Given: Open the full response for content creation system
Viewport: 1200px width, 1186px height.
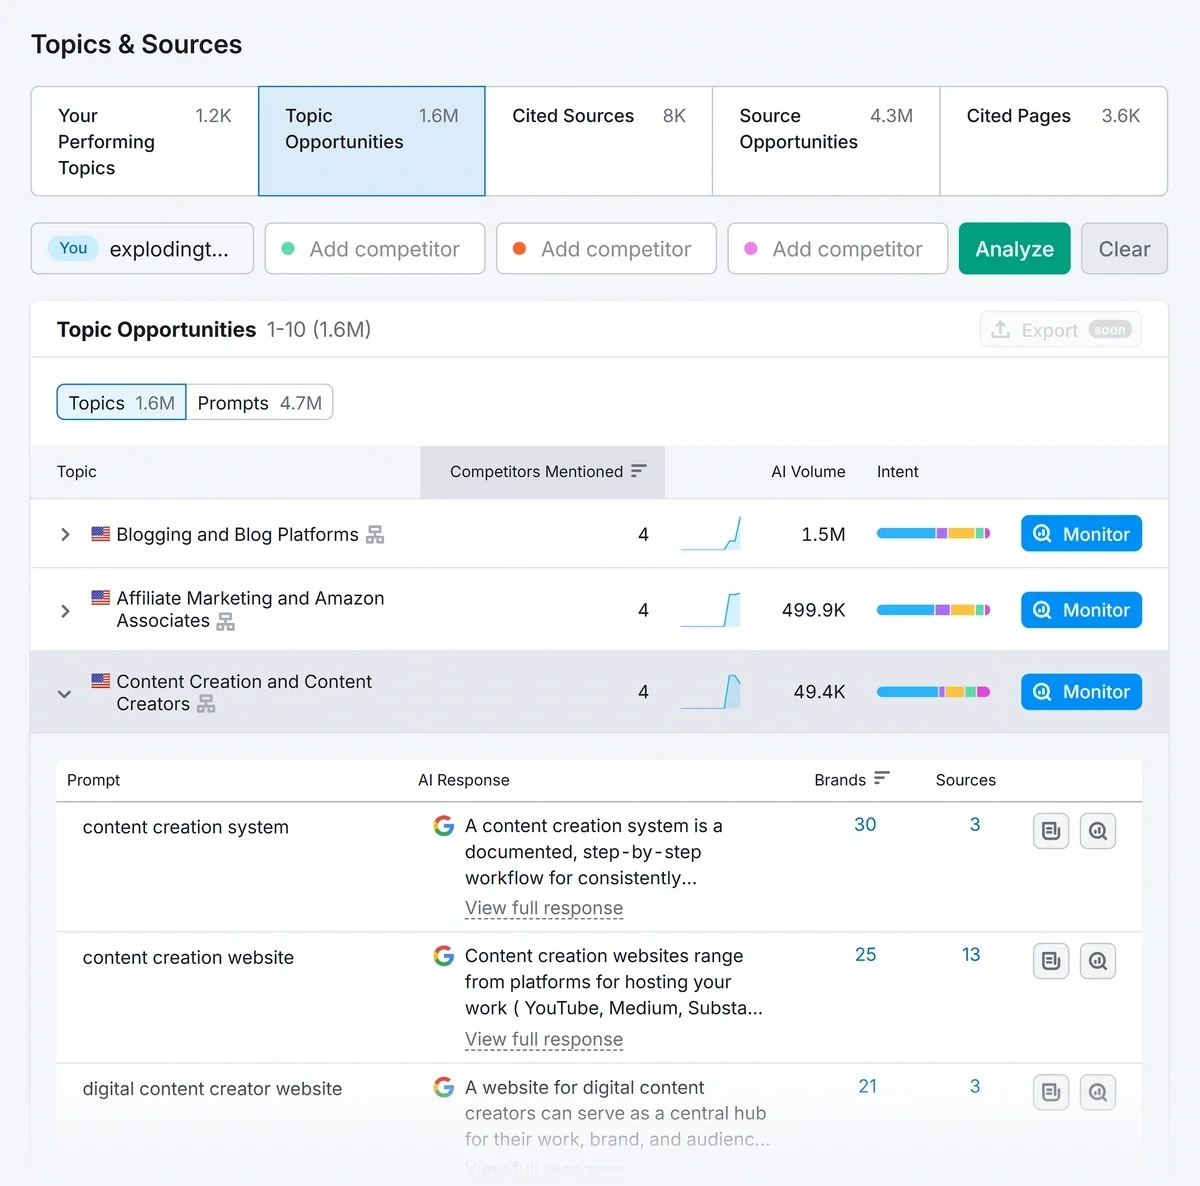Looking at the screenshot, I should [x=543, y=908].
